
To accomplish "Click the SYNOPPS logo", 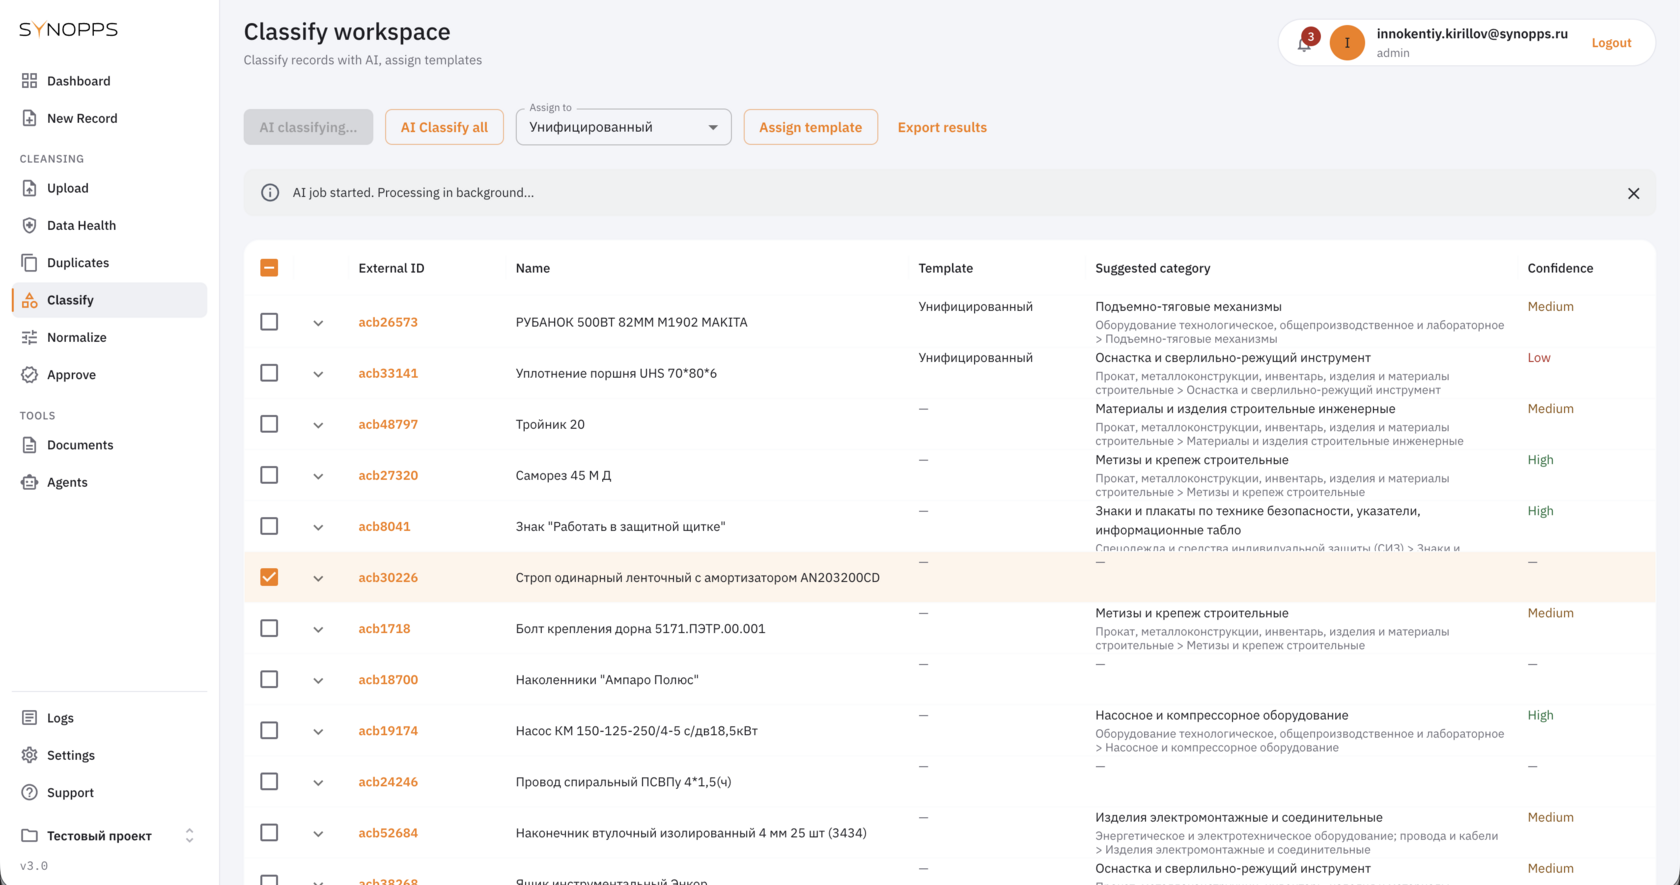I will pyautogui.click(x=68, y=30).
